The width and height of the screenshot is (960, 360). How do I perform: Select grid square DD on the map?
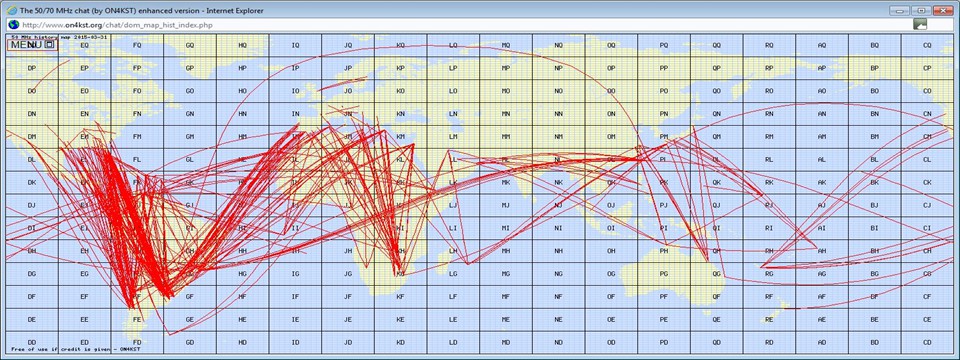pos(32,342)
